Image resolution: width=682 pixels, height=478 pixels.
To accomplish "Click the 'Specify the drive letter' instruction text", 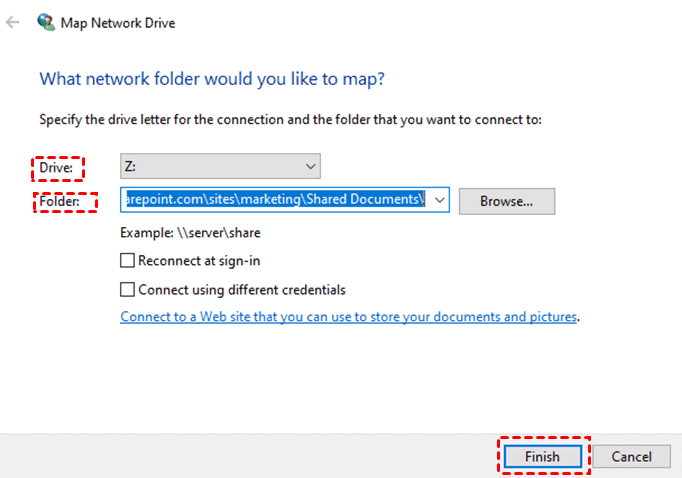I will [290, 119].
